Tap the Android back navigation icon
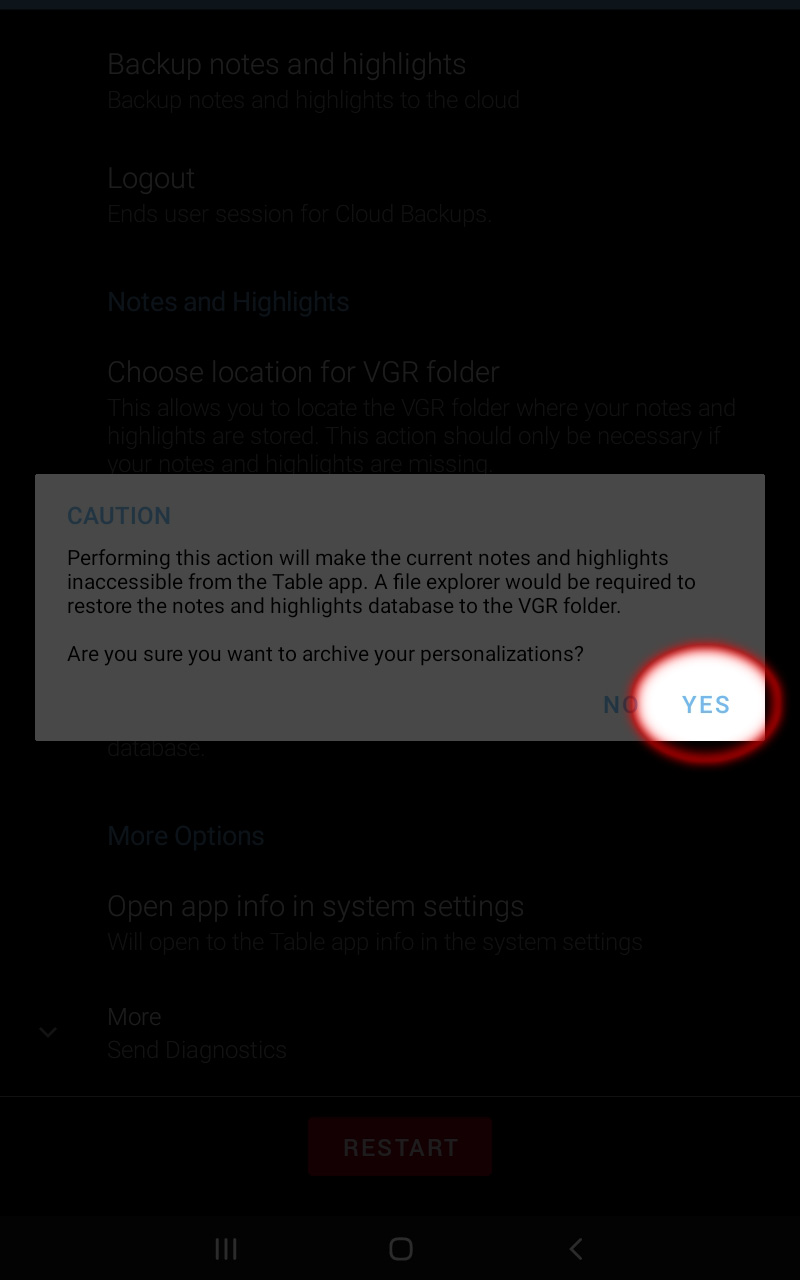Image resolution: width=800 pixels, height=1280 pixels. (575, 1248)
